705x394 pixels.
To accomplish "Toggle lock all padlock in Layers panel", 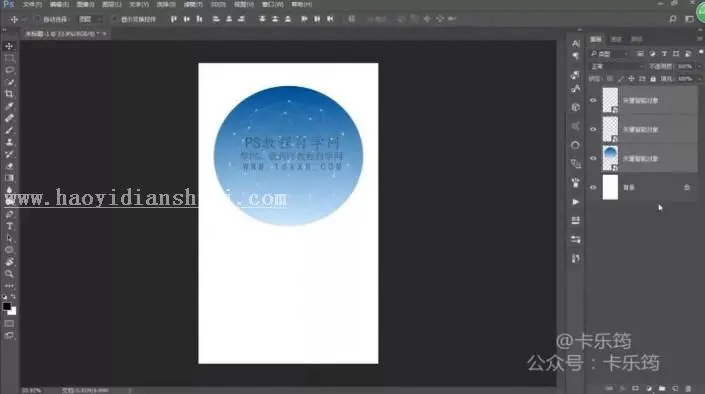I will (653, 79).
